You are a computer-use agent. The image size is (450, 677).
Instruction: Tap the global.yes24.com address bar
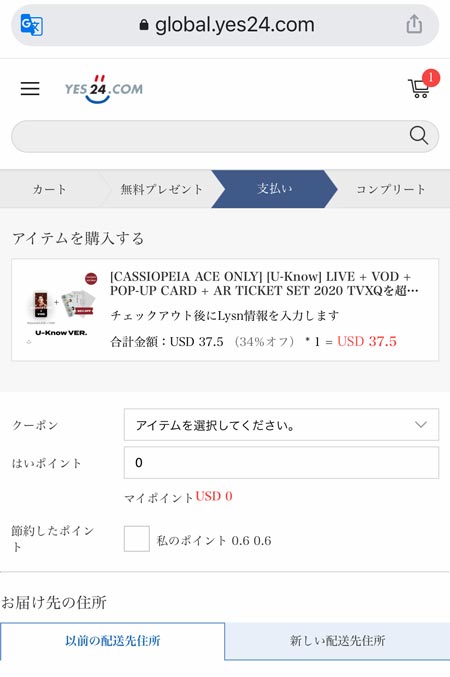pos(225,25)
